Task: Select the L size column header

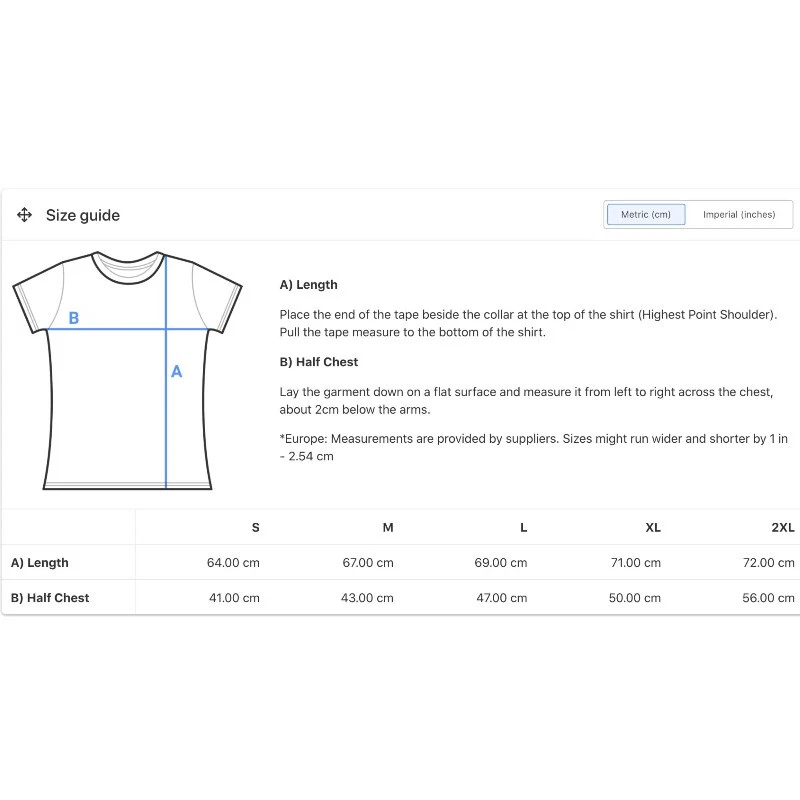Action: pos(523,527)
